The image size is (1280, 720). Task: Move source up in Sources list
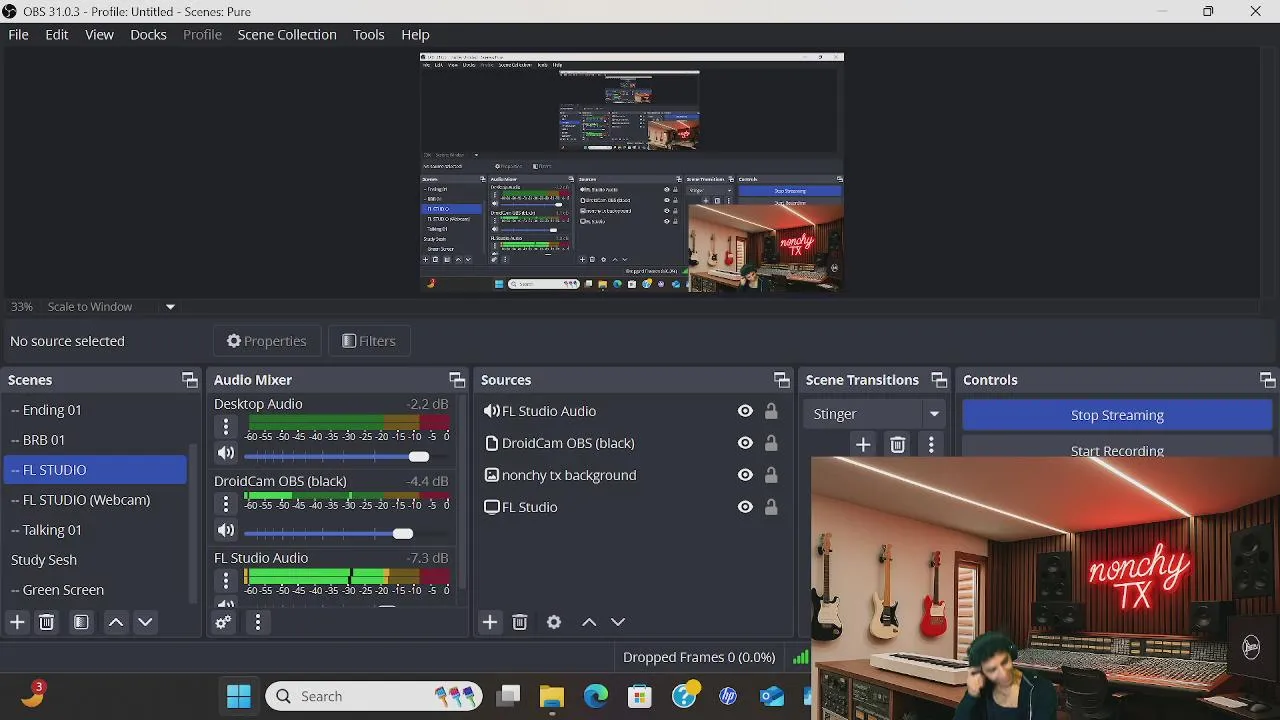pyautogui.click(x=589, y=622)
